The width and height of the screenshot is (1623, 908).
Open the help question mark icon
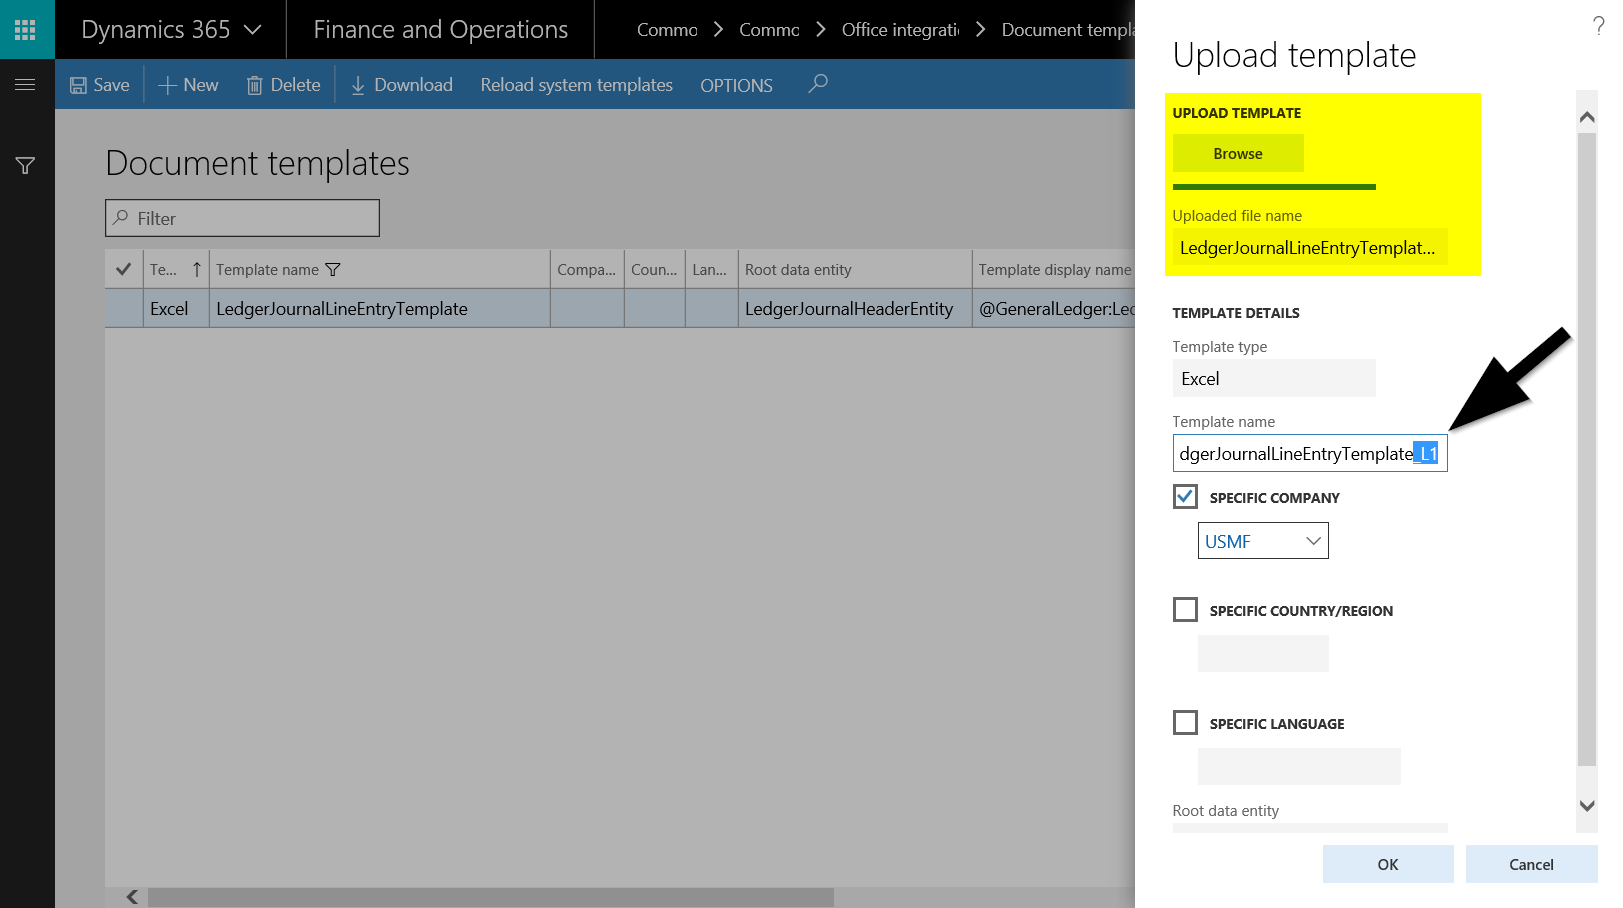tap(1598, 26)
